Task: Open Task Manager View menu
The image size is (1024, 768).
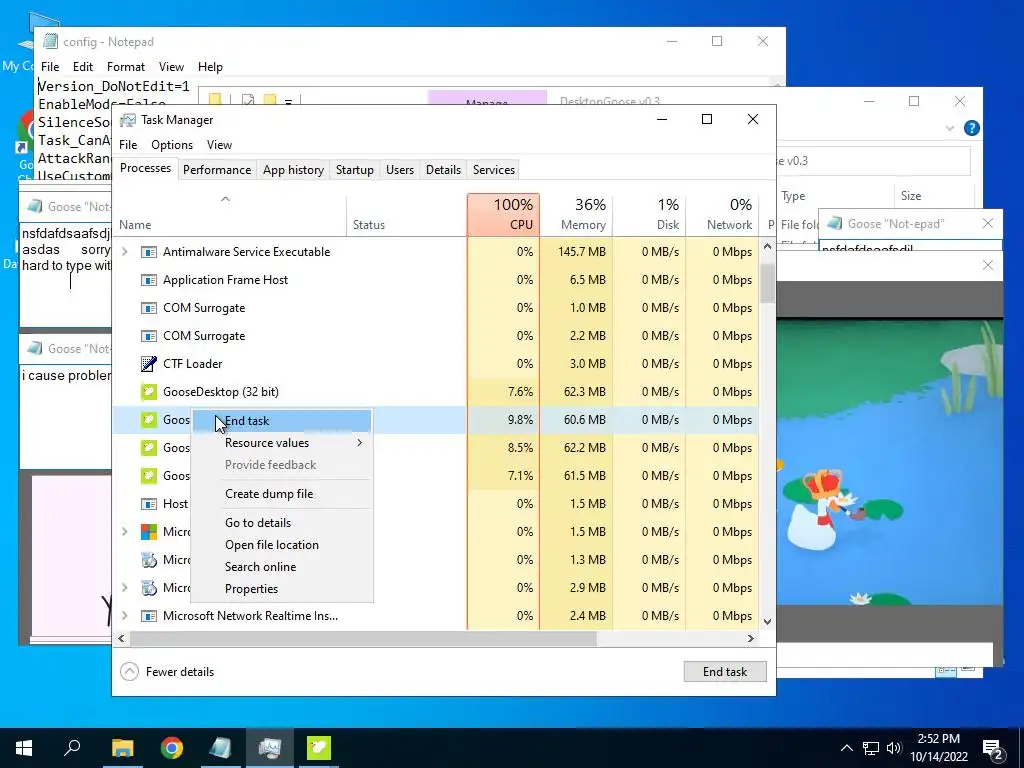Action: (219, 145)
